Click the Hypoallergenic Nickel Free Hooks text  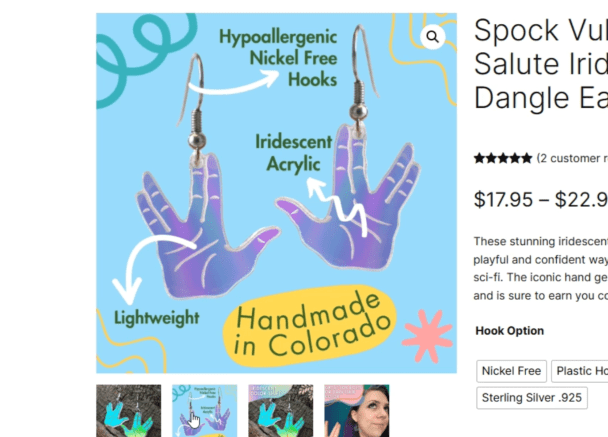click(x=278, y=58)
